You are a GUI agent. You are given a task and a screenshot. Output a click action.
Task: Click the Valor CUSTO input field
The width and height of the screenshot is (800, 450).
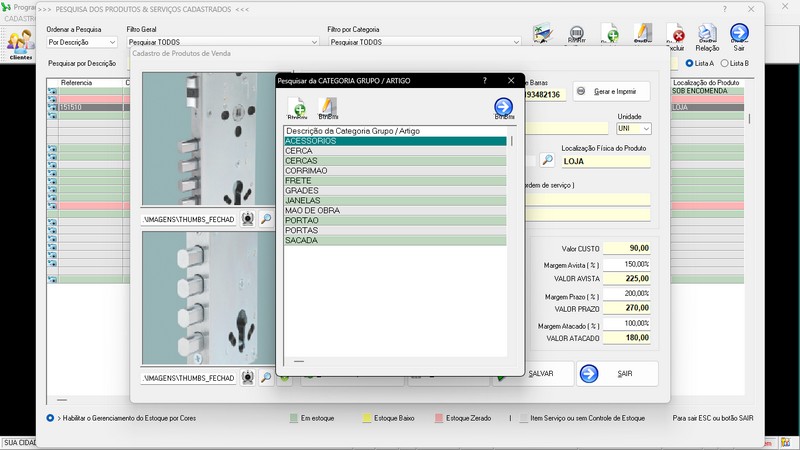pos(627,248)
